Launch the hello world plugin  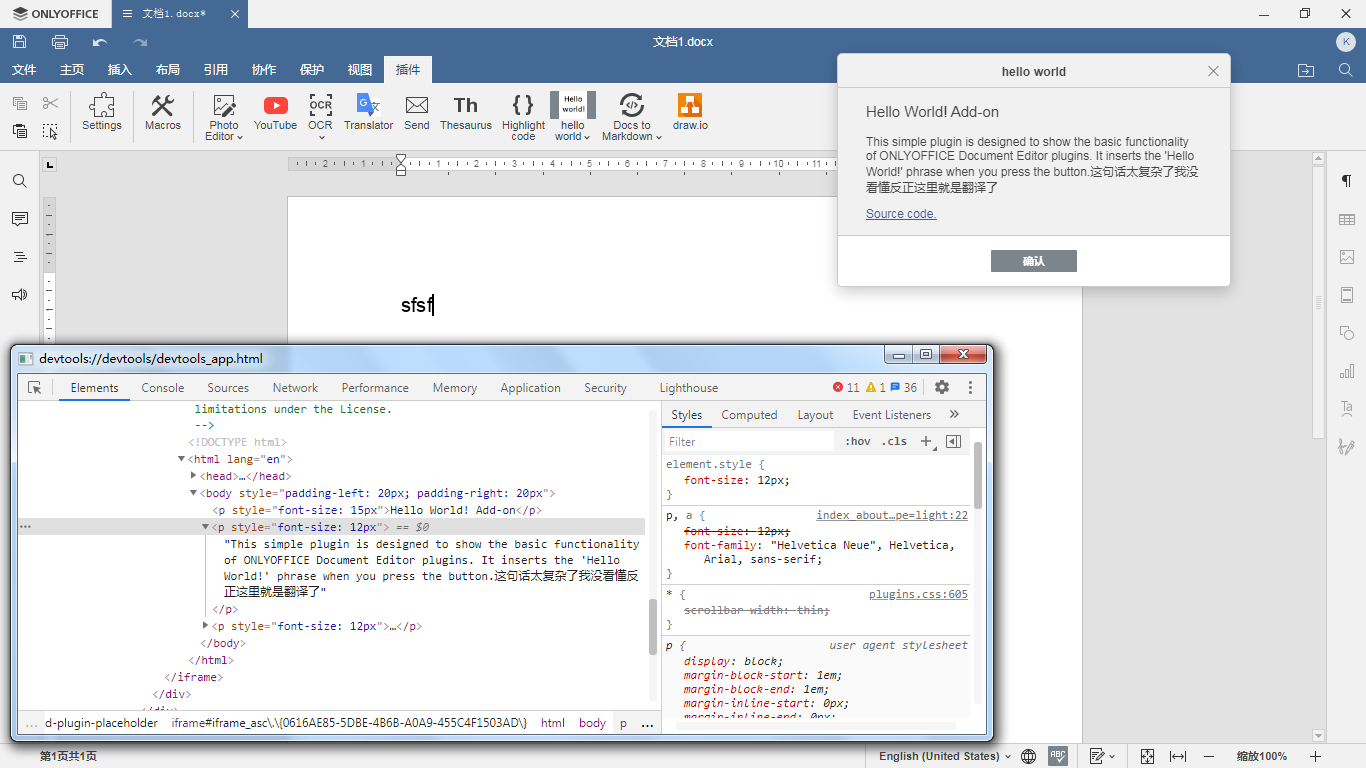[573, 117]
